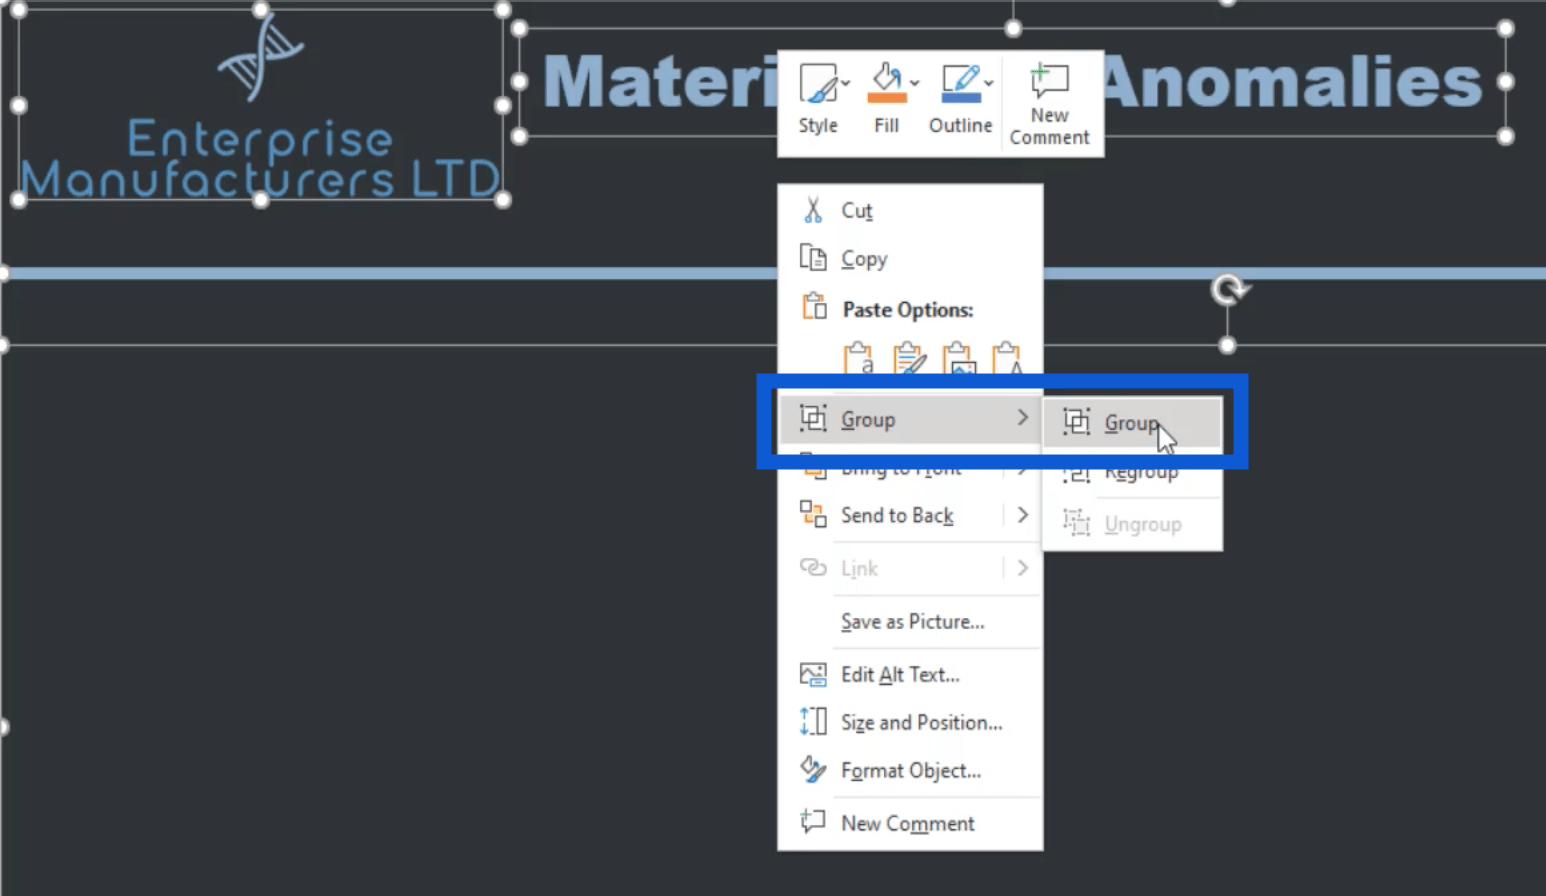Select Regroup in the submenu
This screenshot has width=1546, height=896.
coord(1132,472)
